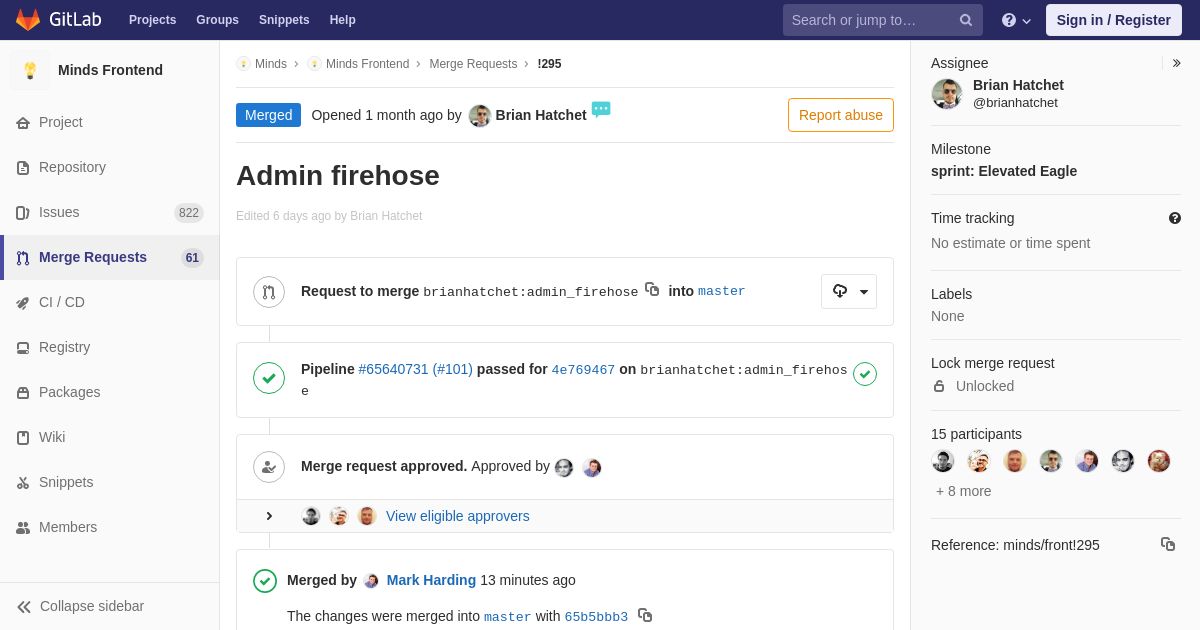
Task: Click the Merge Requests count badge 61
Action: [x=192, y=257]
